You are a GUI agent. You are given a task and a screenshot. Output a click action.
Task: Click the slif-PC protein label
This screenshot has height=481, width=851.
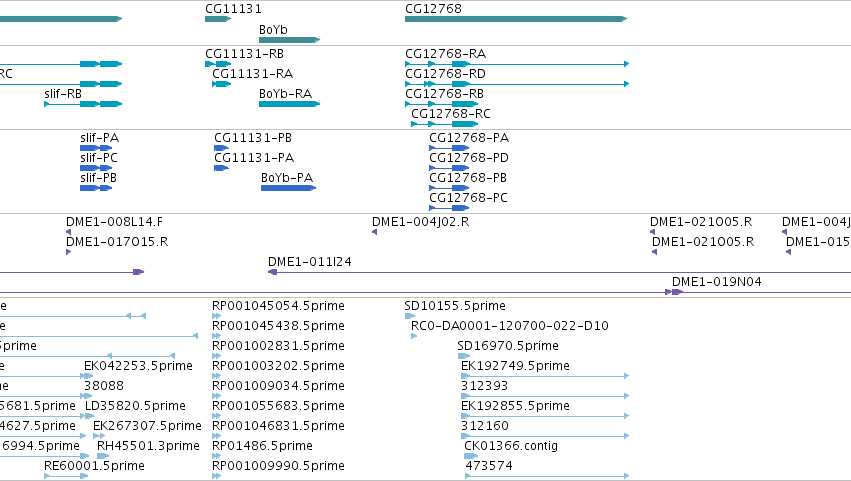click(99, 158)
